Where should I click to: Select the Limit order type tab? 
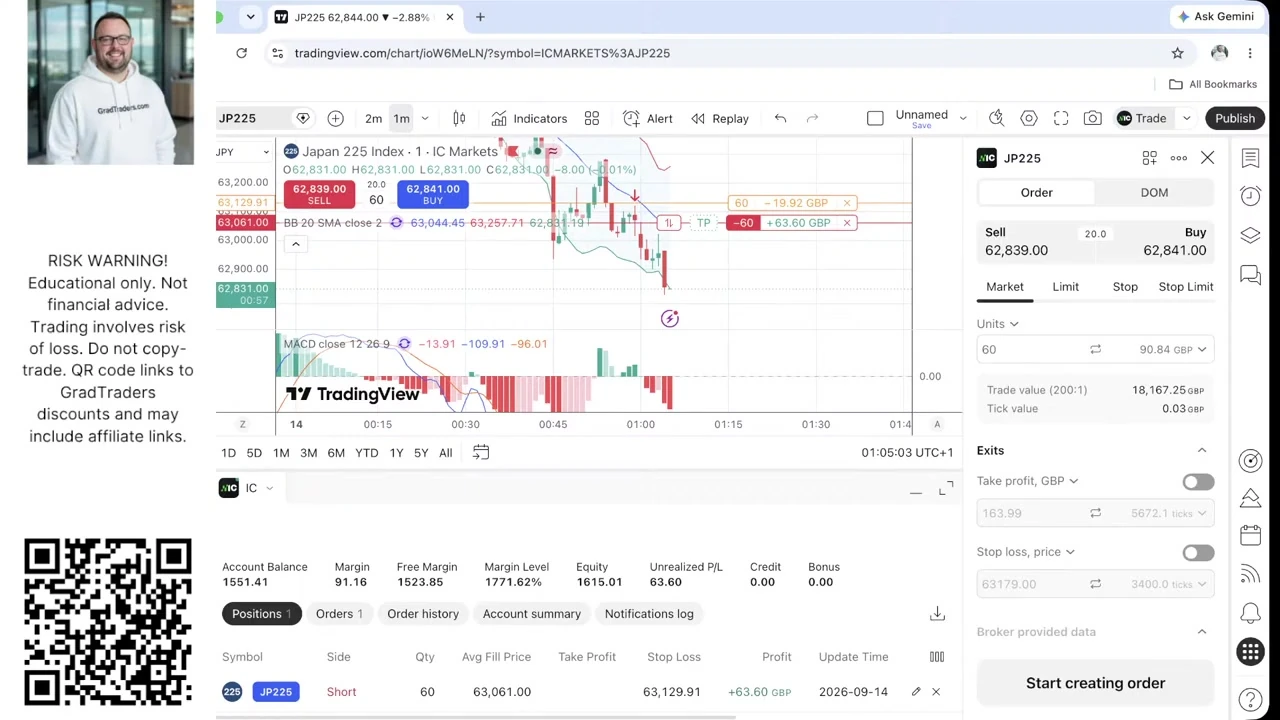[x=1065, y=287]
